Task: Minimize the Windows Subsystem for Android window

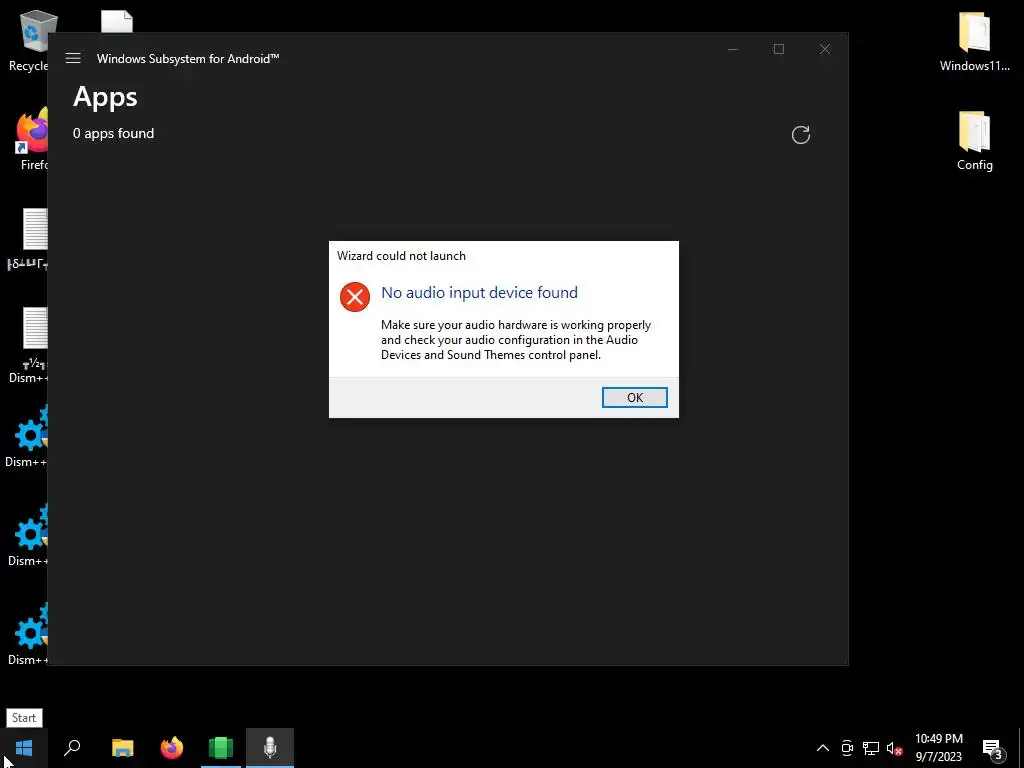Action: coord(733,50)
